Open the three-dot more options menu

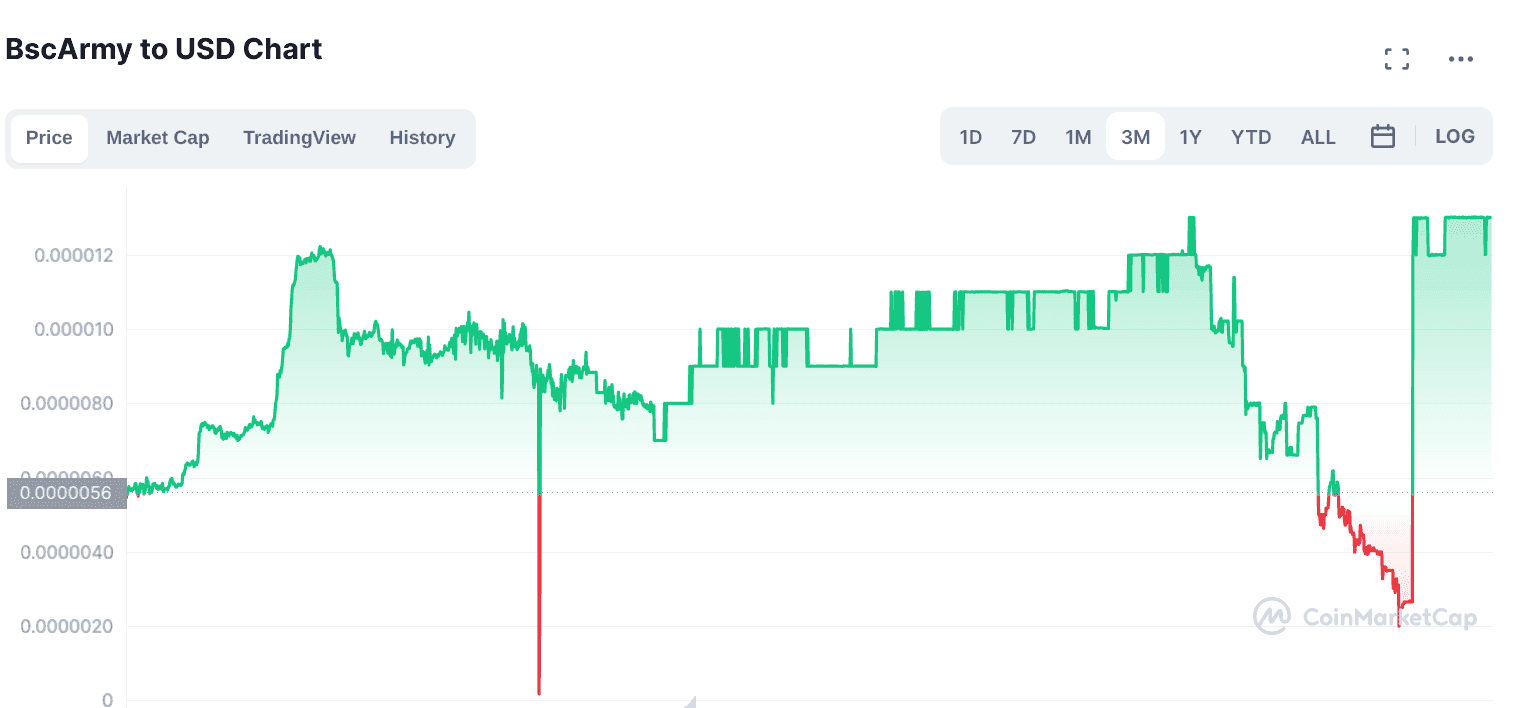point(1460,59)
